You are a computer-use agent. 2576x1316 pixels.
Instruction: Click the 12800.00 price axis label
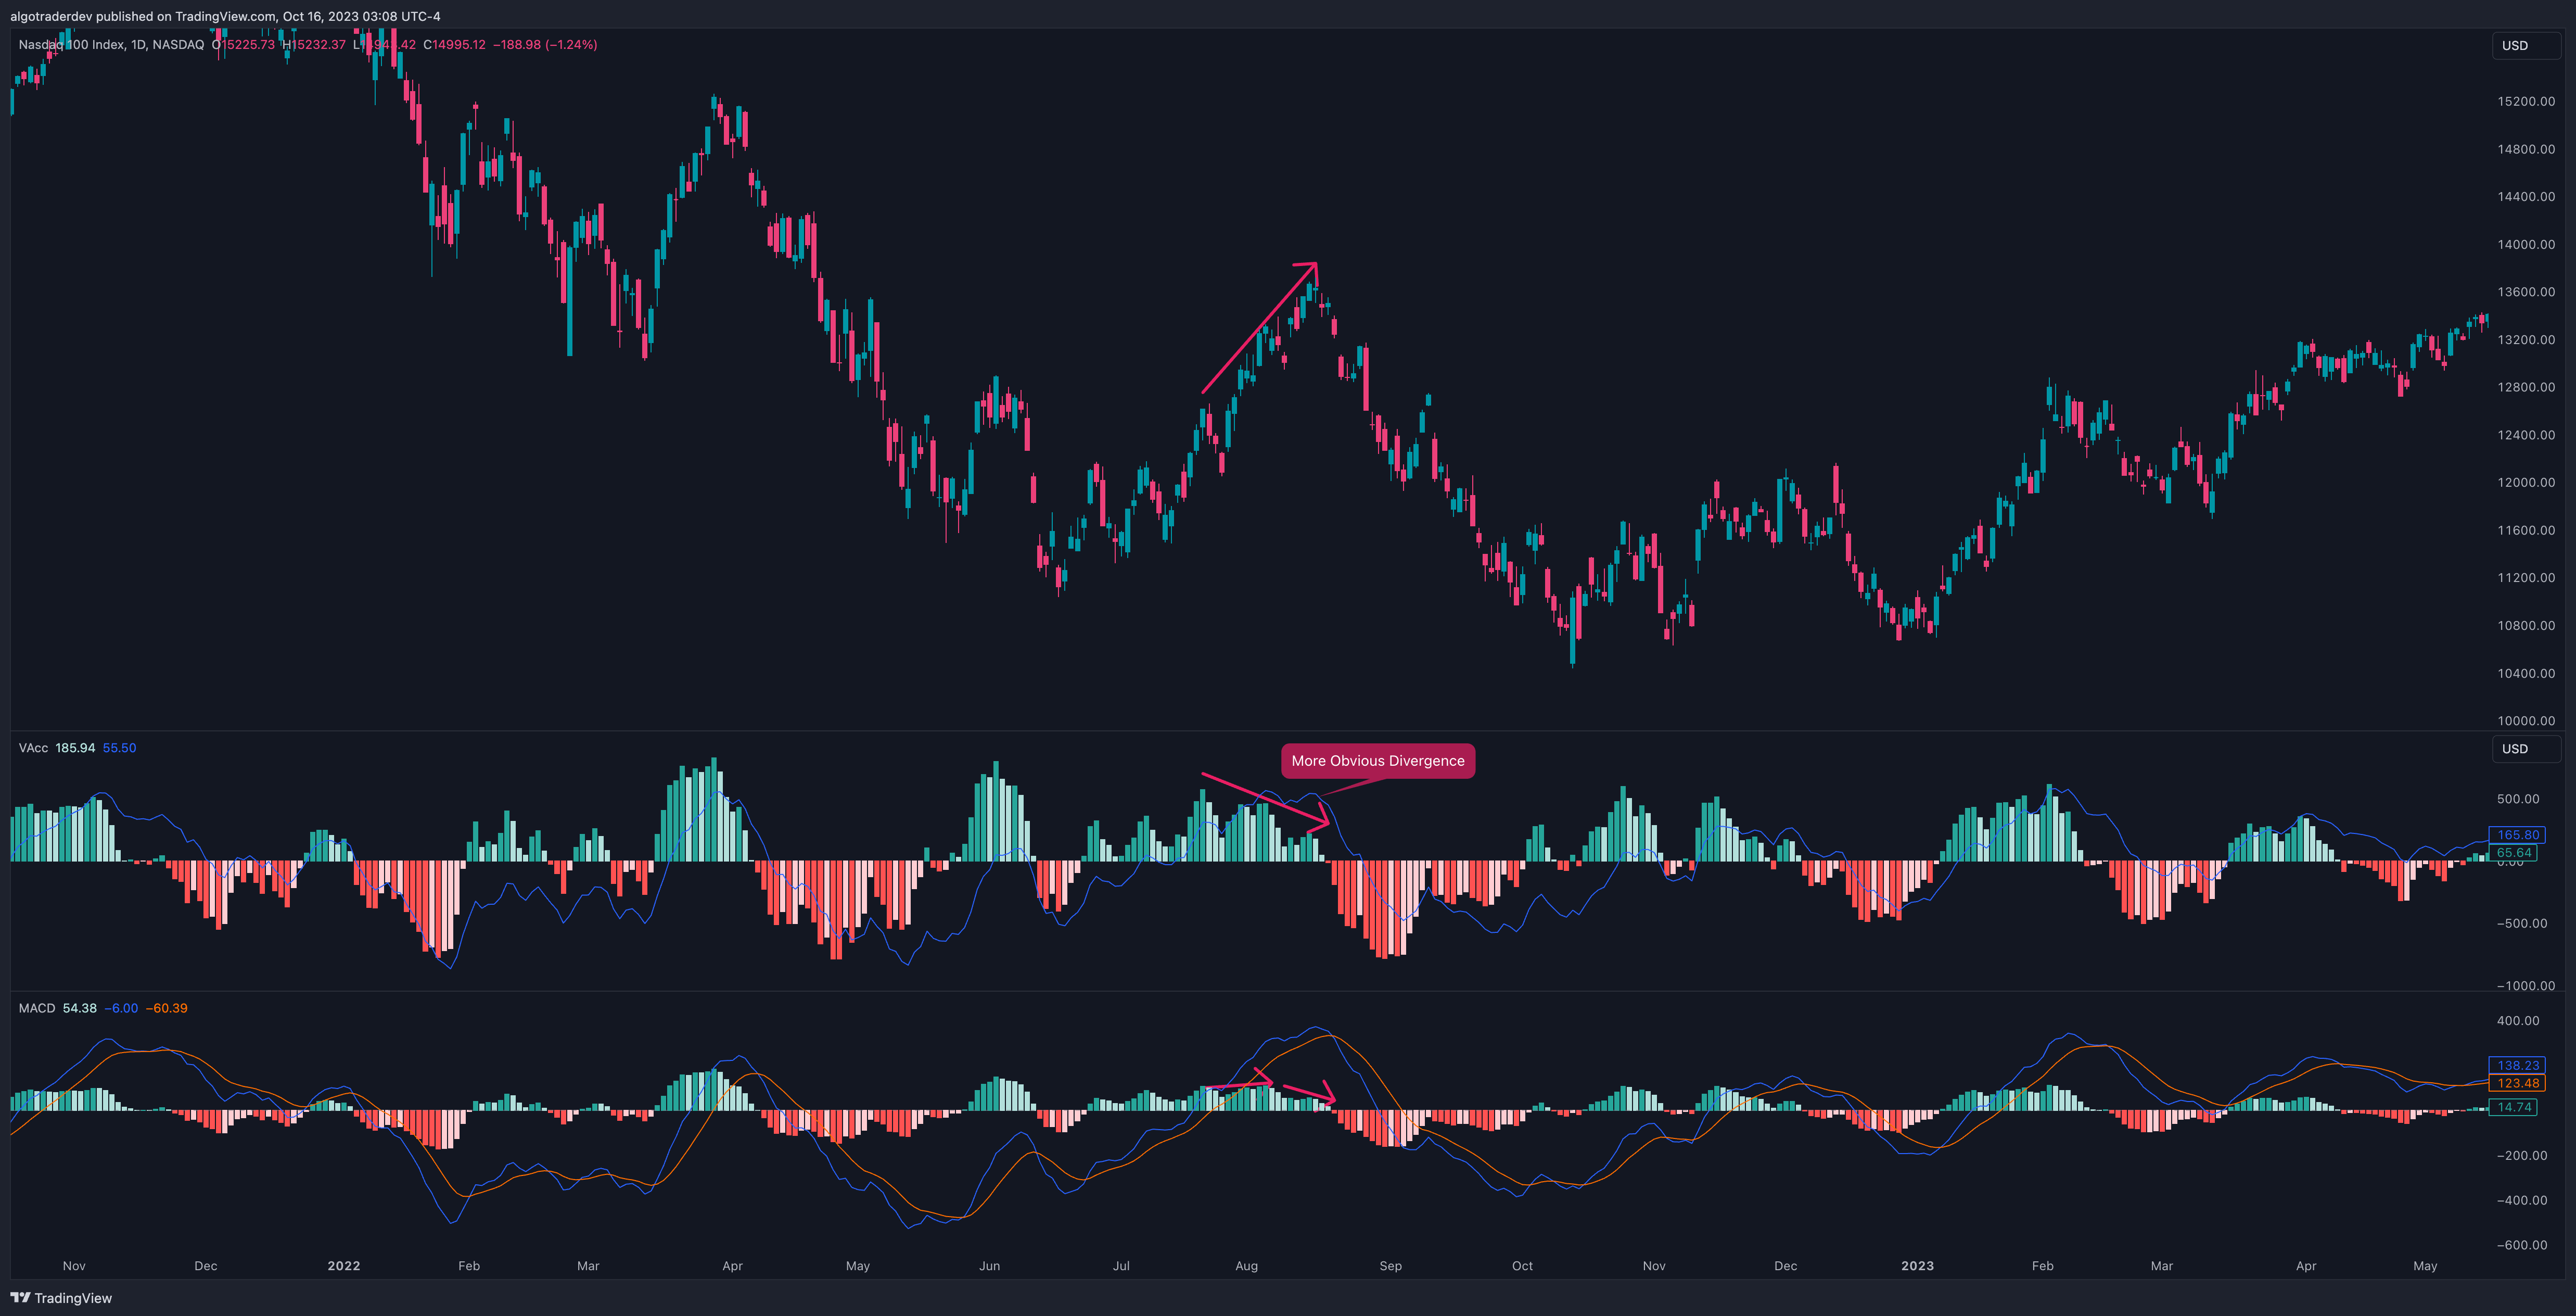click(2525, 388)
